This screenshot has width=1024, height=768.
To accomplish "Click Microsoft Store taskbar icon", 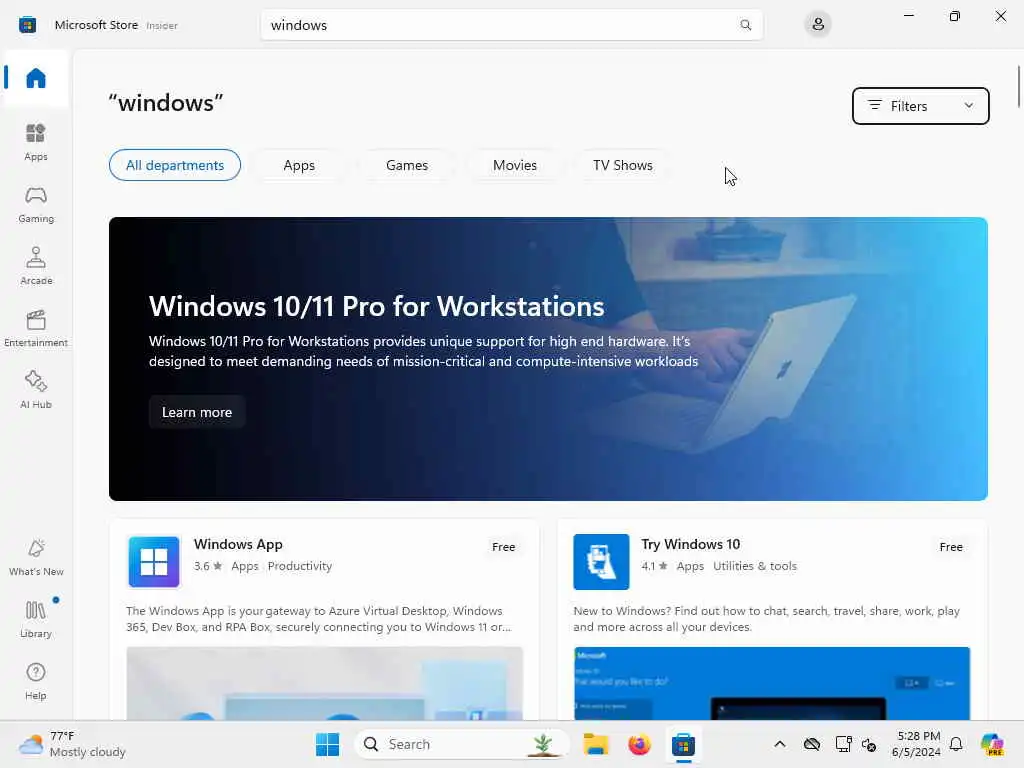I will pos(683,744).
